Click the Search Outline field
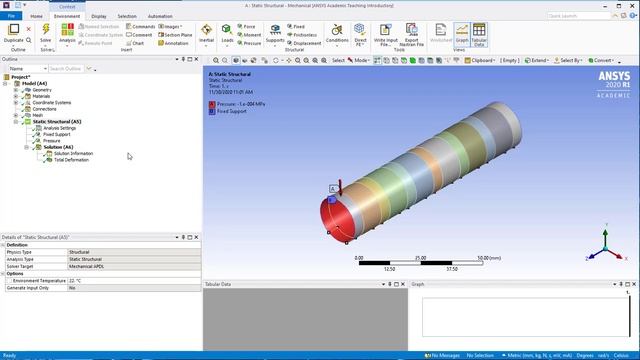 [x=66, y=69]
